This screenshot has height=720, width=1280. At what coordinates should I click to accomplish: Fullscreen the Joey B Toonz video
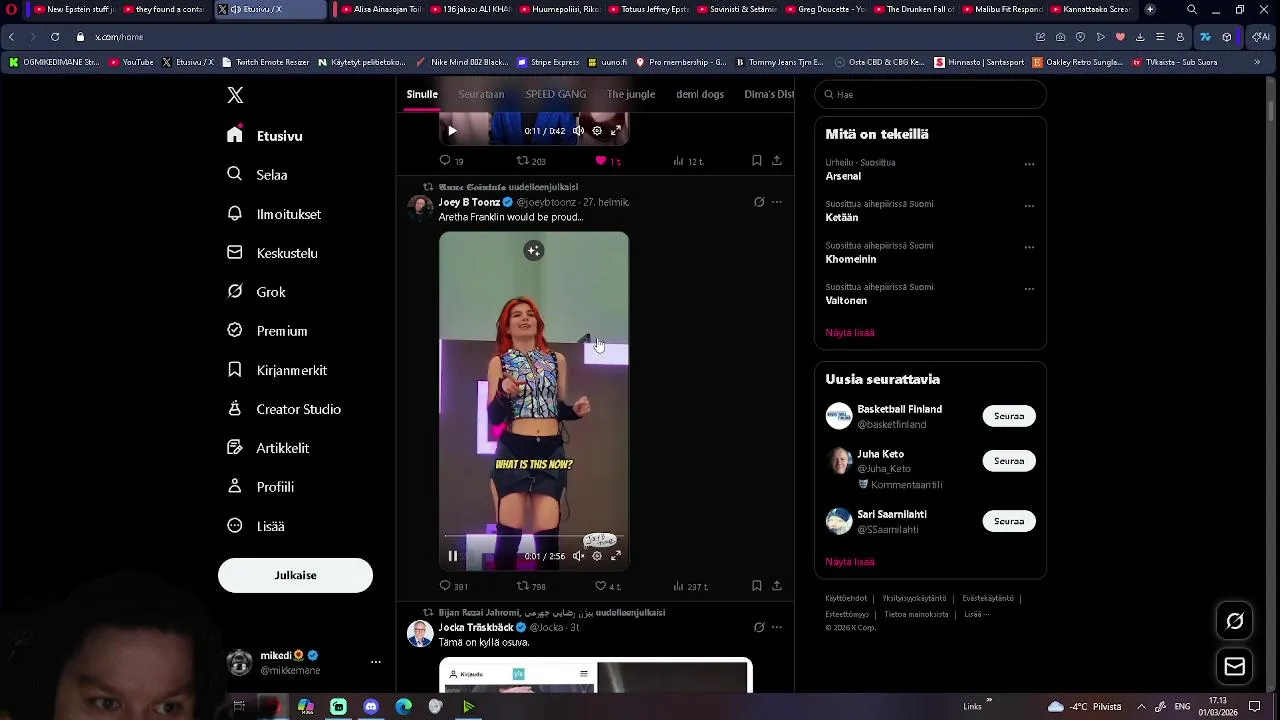coord(616,556)
